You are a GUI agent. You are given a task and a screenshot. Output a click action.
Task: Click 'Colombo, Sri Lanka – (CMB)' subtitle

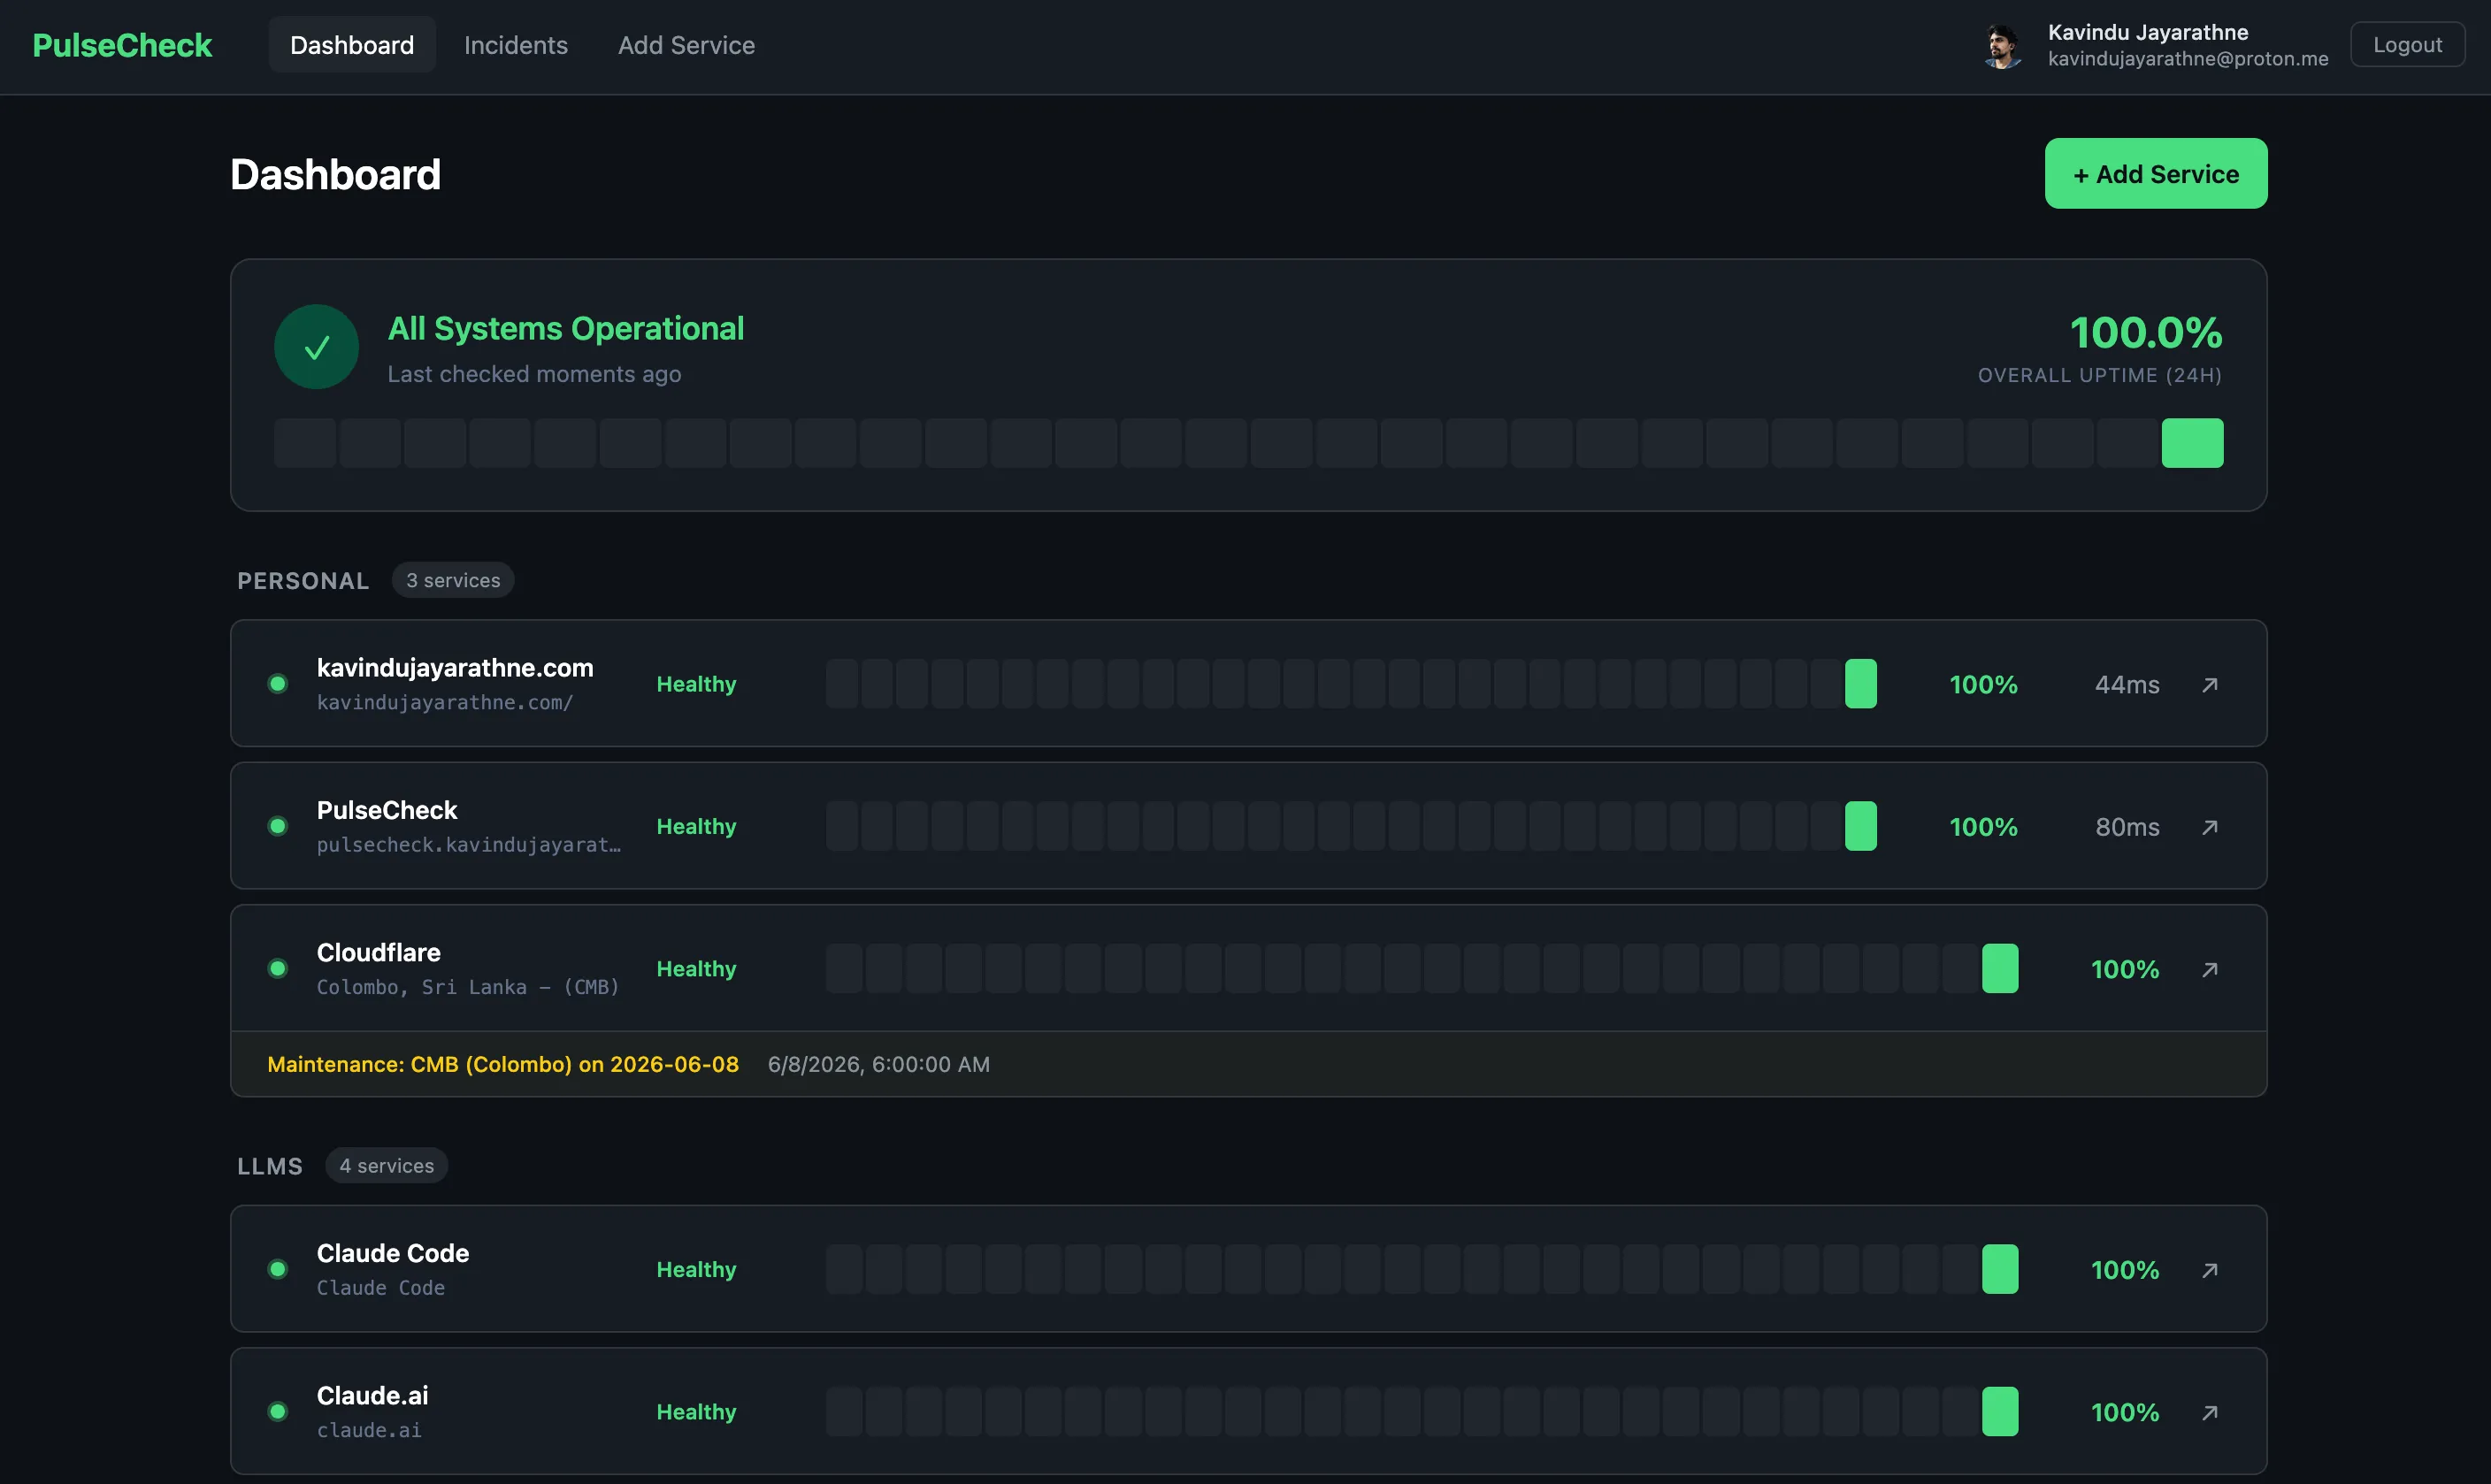pyautogui.click(x=468, y=987)
